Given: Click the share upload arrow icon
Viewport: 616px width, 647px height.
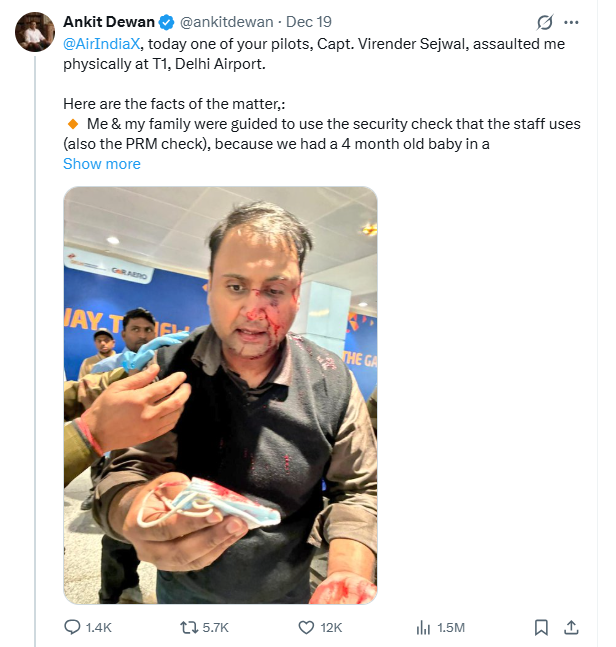Looking at the screenshot, I should [571, 627].
